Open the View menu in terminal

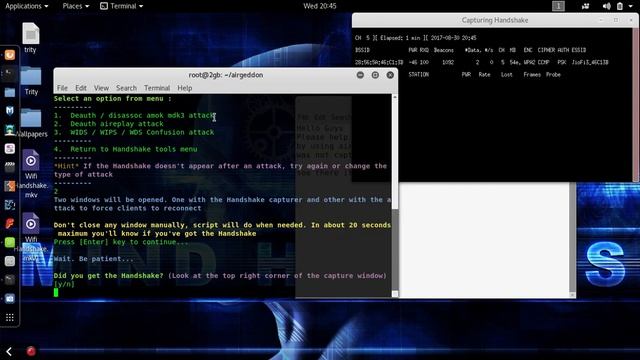(x=101, y=88)
